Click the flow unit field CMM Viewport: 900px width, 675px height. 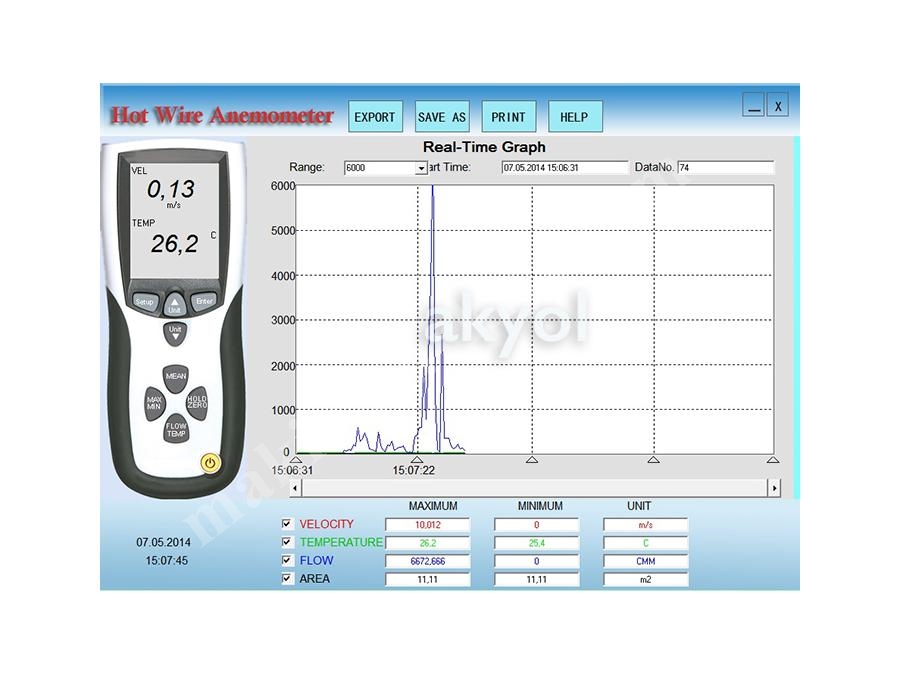pos(646,561)
